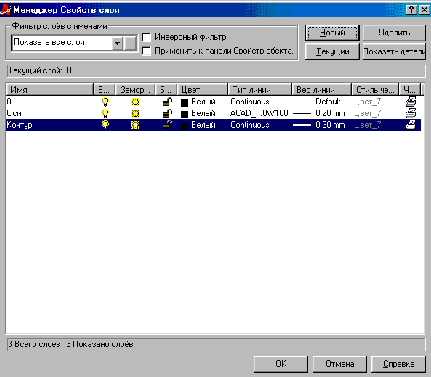The width and height of the screenshot is (431, 377).
Task: Click the printer plot icon for layer Оси
Action: (411, 113)
